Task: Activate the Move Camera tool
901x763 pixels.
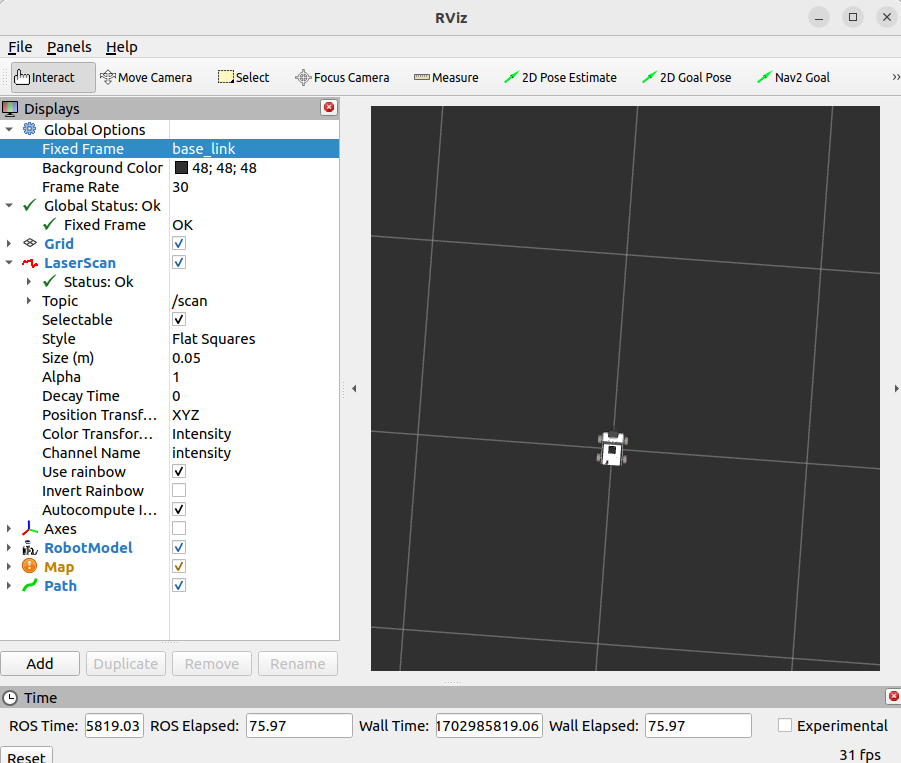Action: (x=146, y=77)
